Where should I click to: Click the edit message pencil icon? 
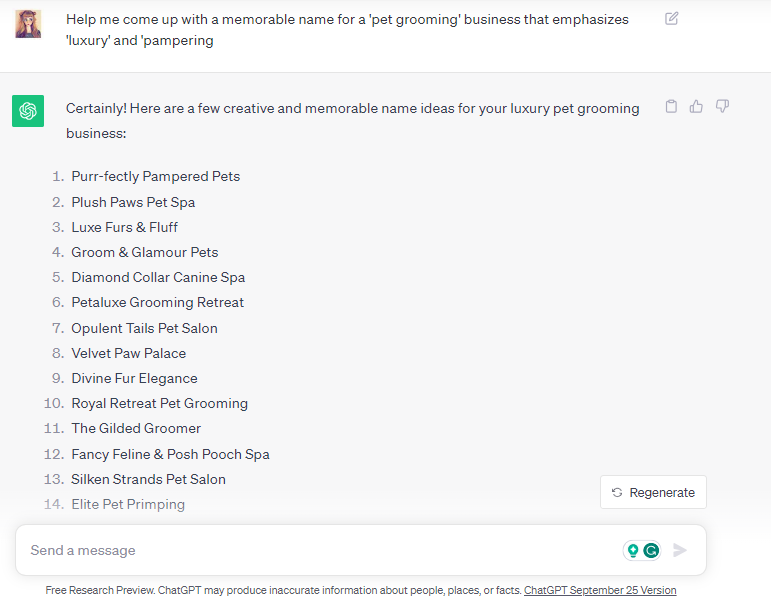tap(672, 18)
